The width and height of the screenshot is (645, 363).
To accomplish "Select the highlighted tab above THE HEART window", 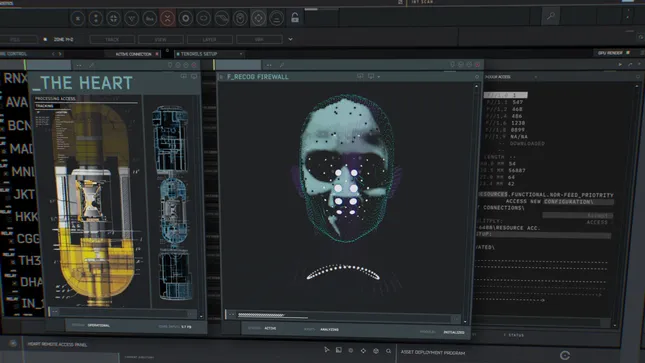I will (49, 65).
